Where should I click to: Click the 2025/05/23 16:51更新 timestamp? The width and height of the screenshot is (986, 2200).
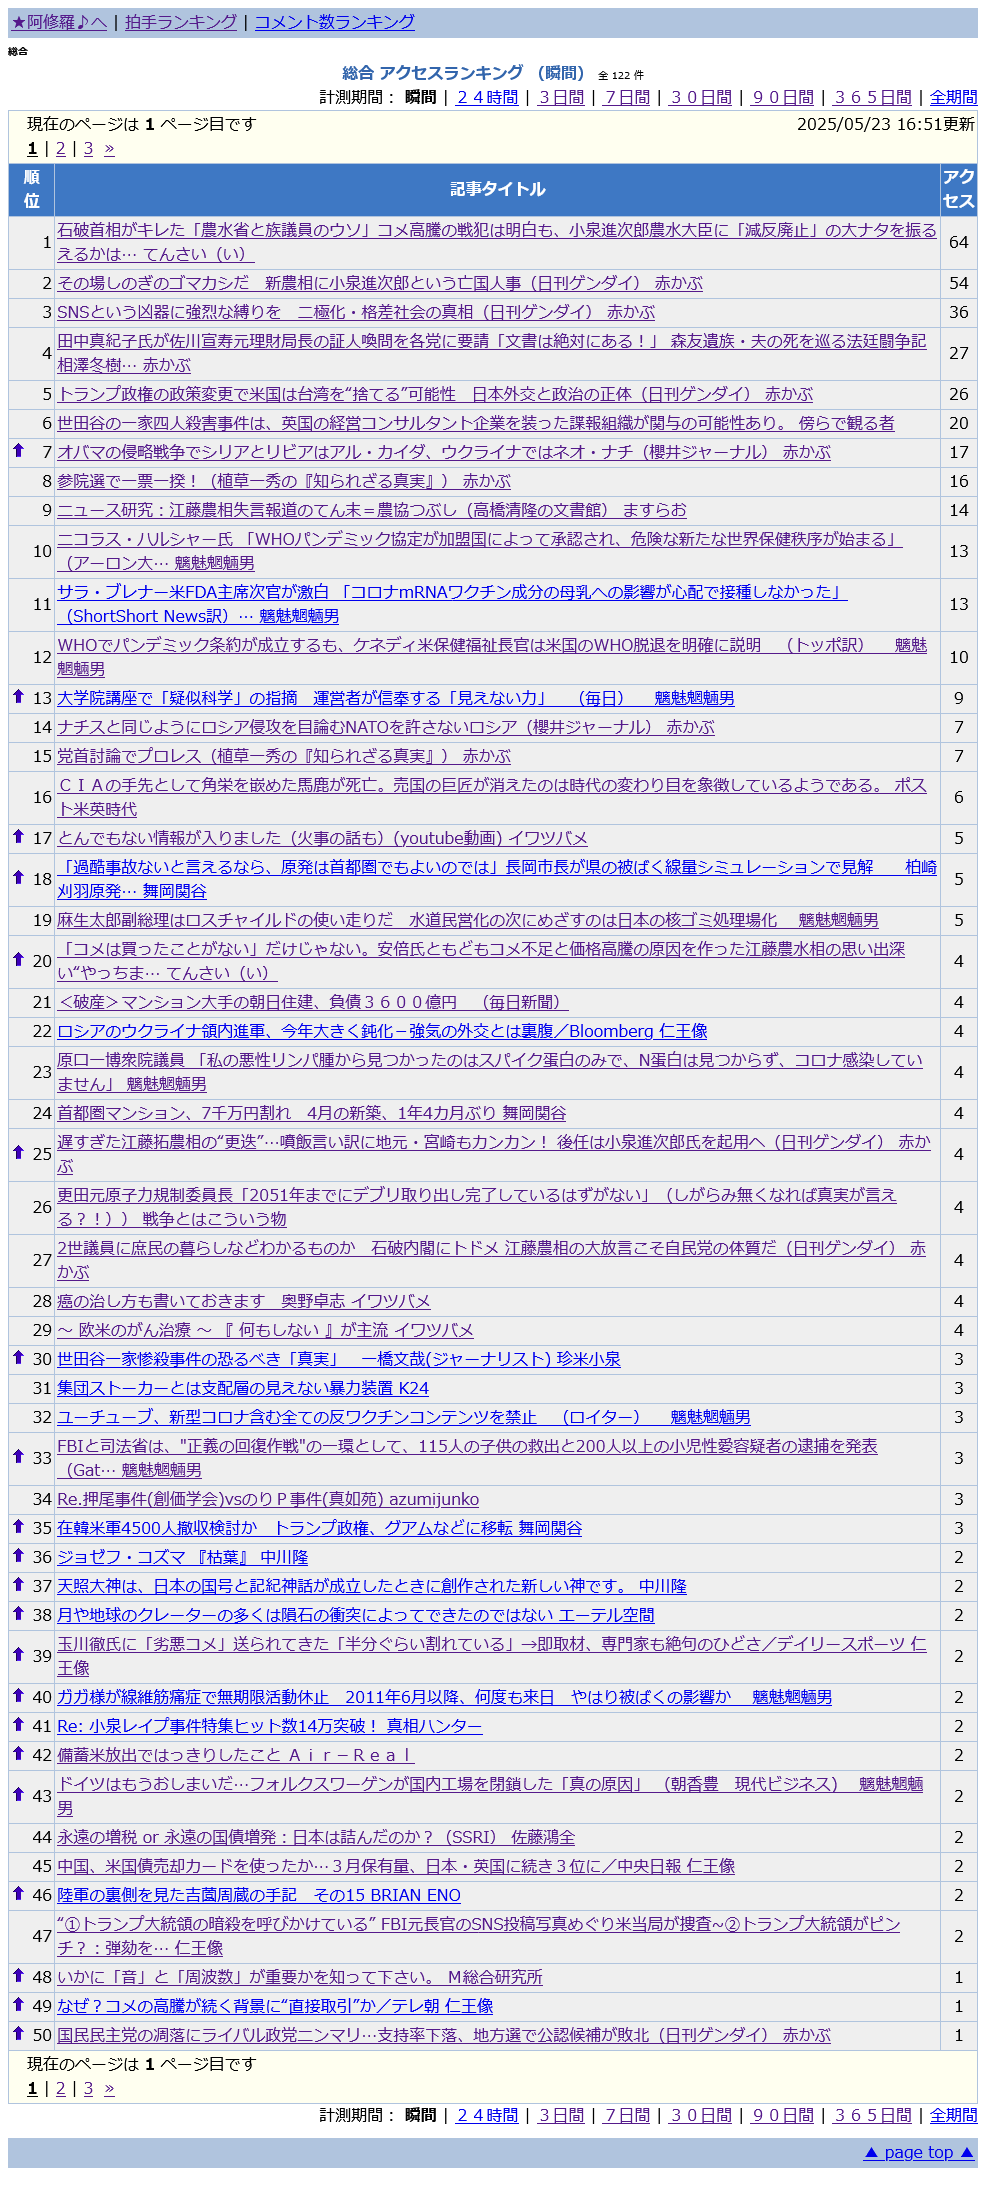[886, 124]
